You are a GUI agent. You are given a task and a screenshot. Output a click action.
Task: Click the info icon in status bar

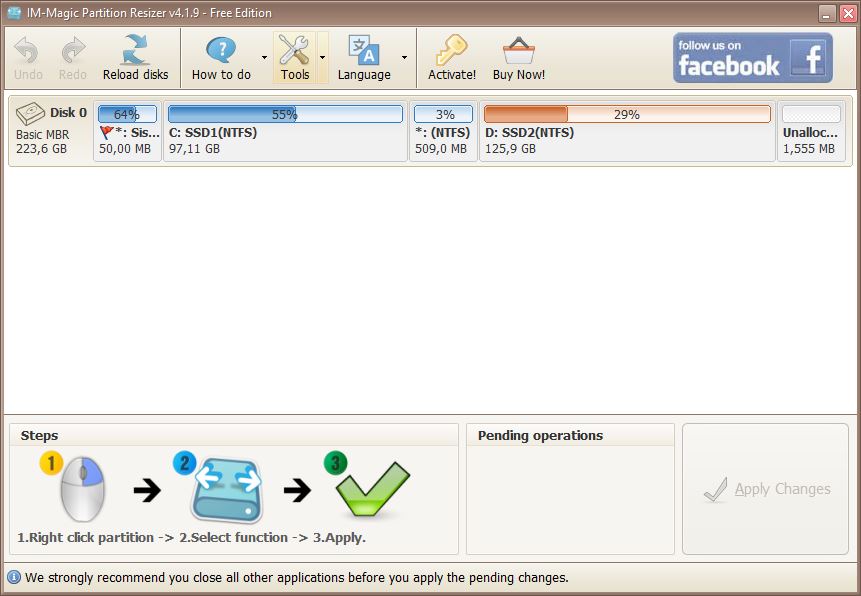coord(13,577)
